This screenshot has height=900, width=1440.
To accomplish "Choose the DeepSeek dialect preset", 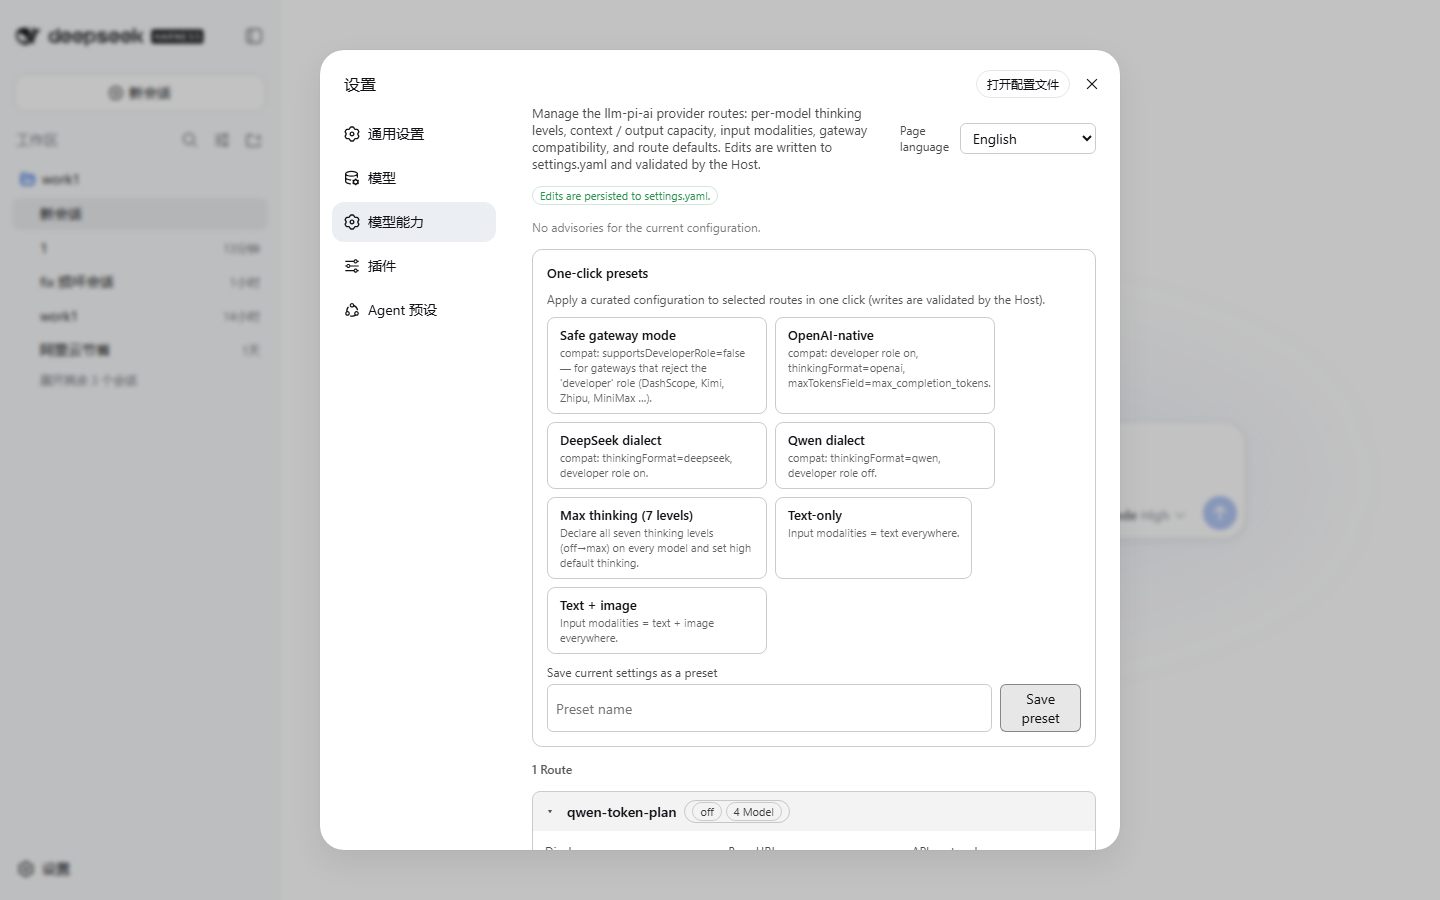I will [657, 456].
